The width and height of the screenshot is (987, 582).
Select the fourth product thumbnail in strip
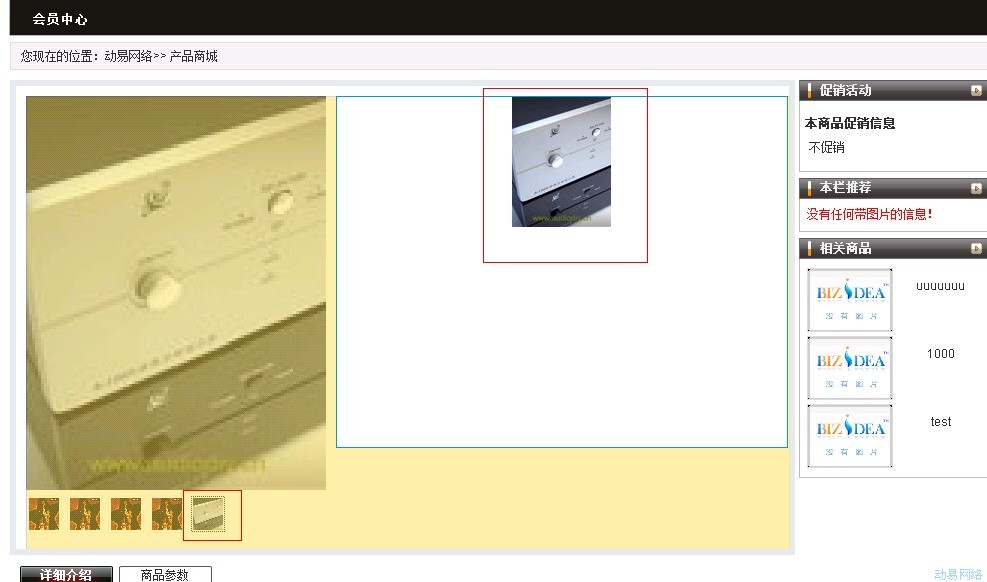click(167, 514)
